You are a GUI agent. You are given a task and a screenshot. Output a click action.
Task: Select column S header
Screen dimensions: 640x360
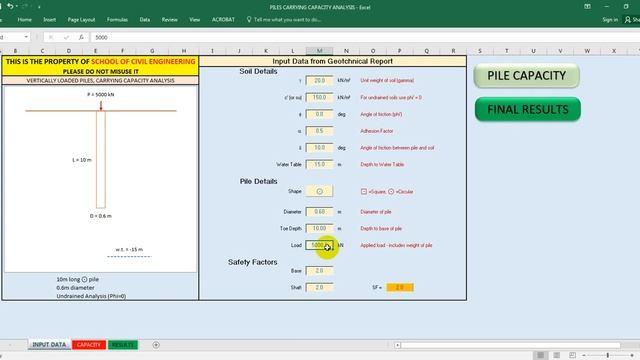tap(480, 51)
